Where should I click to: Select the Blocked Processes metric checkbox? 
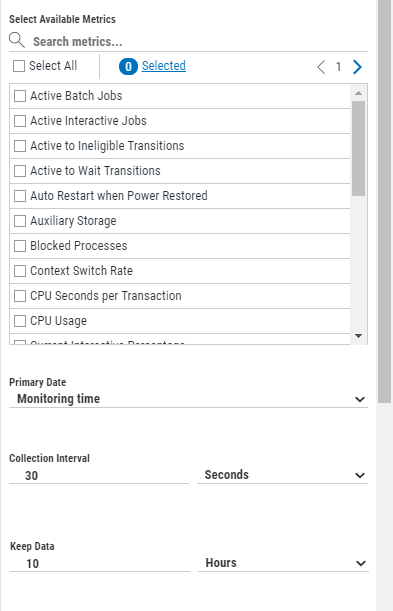pos(20,246)
